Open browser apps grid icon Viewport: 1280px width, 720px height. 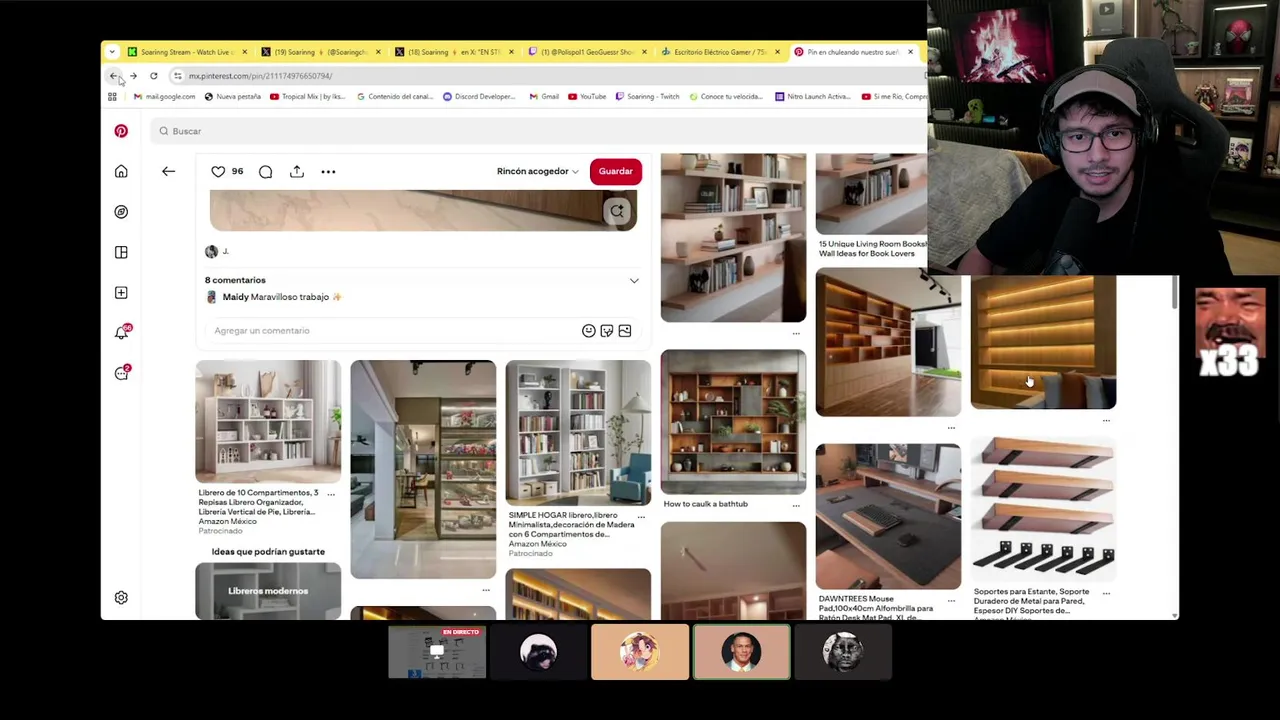(112, 97)
